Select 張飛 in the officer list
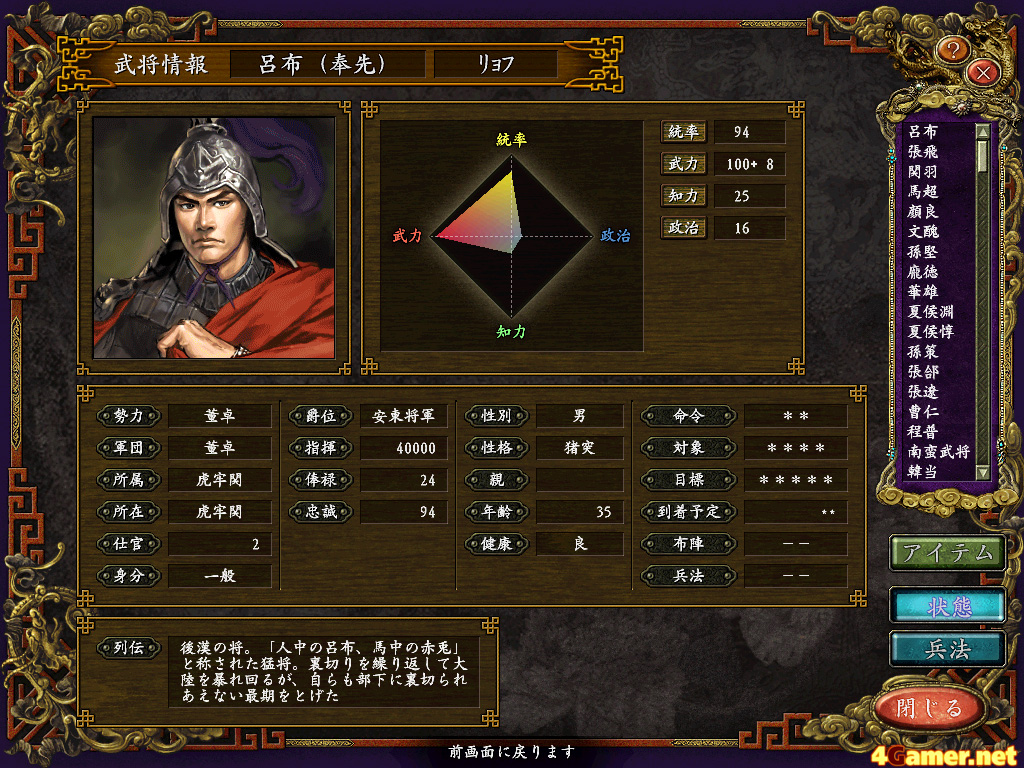The image size is (1024, 768). coord(923,152)
